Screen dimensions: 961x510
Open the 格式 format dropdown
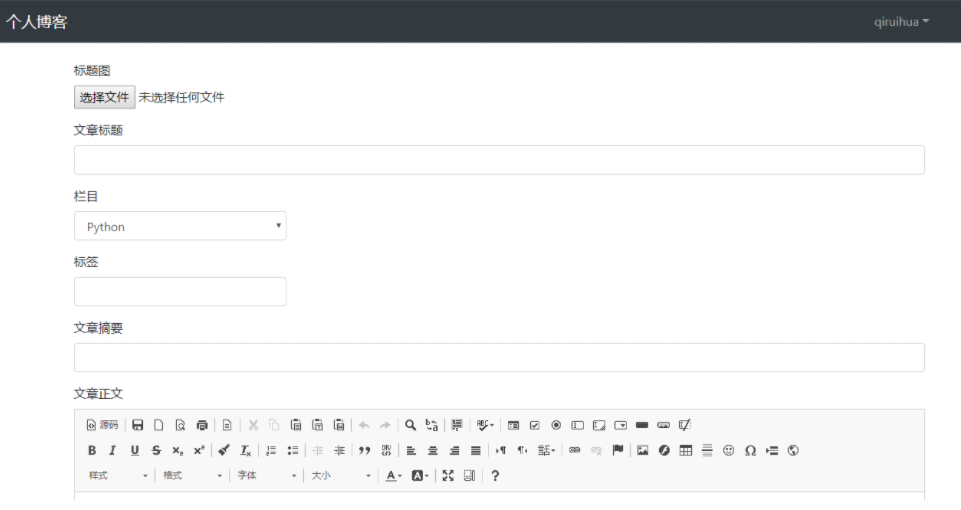point(192,476)
